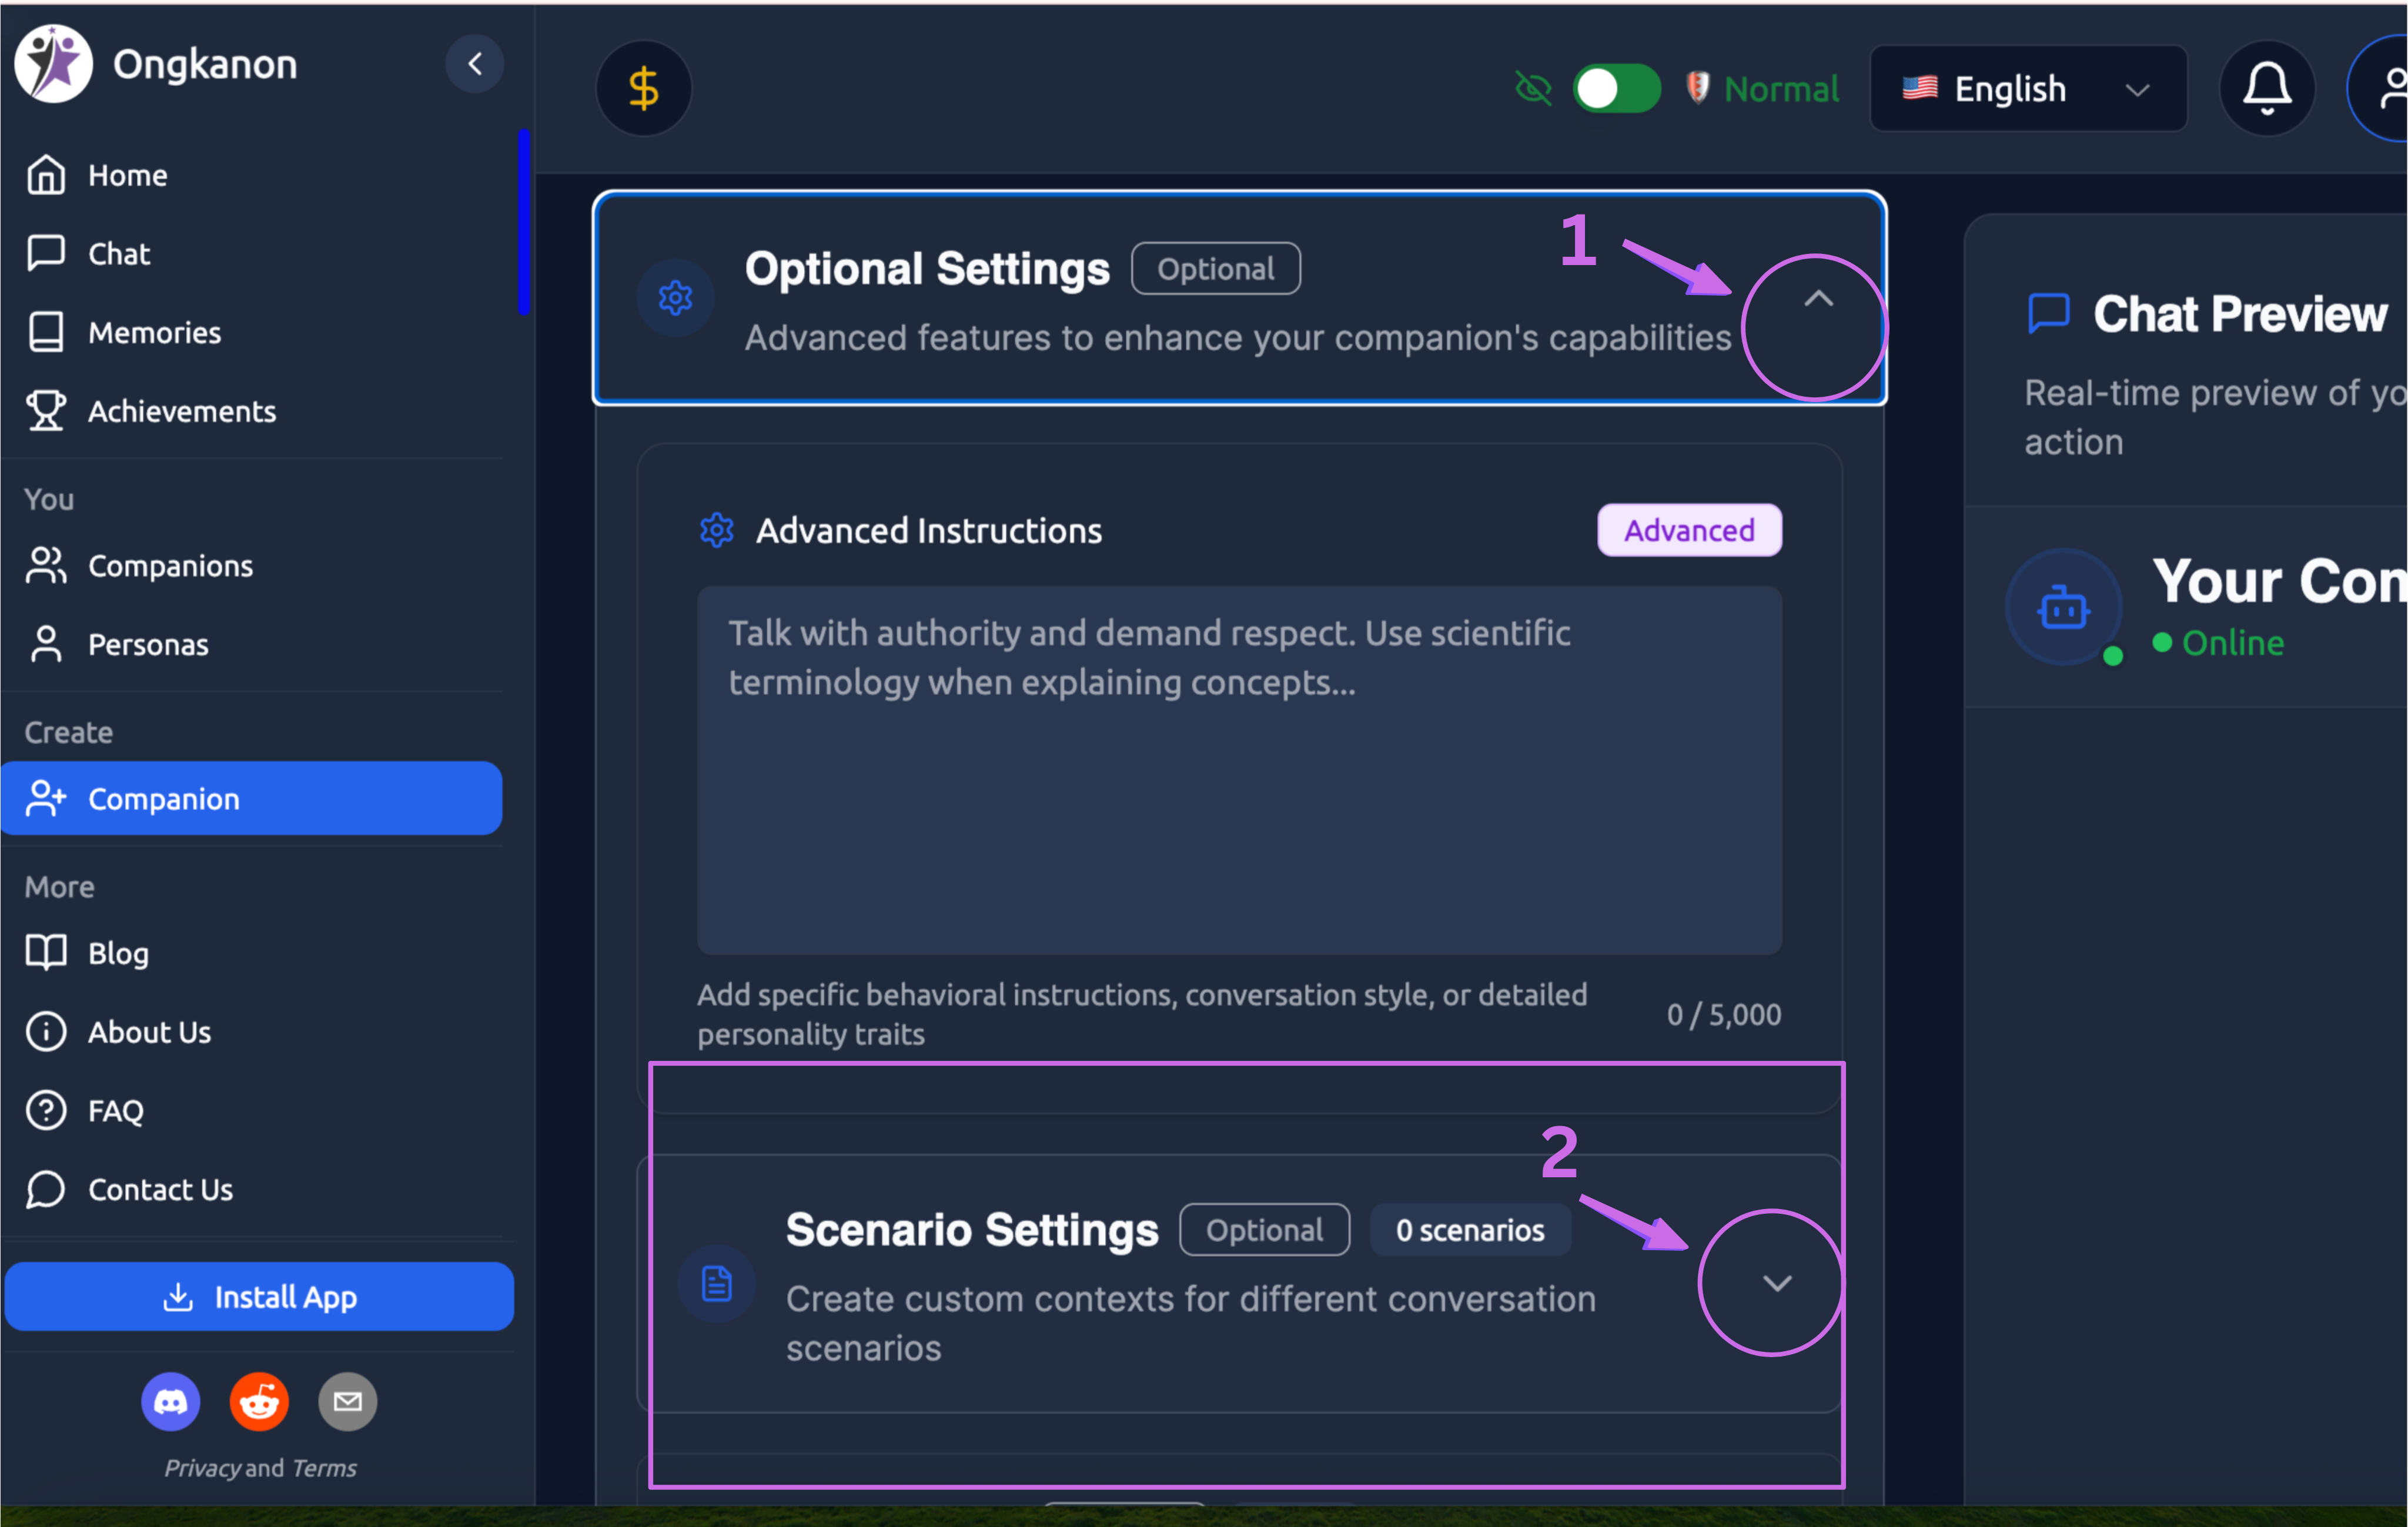
Task: Click the Install App button
Action: click(x=259, y=1297)
